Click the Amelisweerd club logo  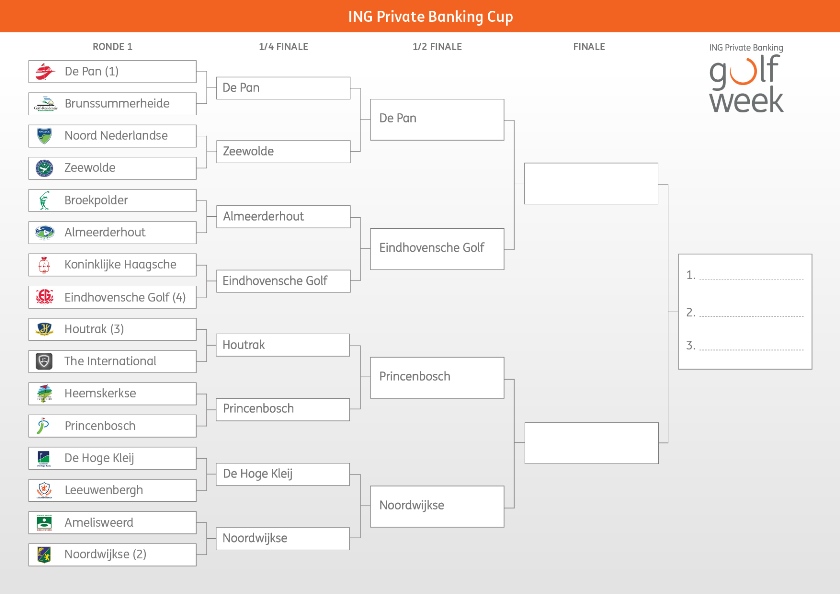[44, 523]
